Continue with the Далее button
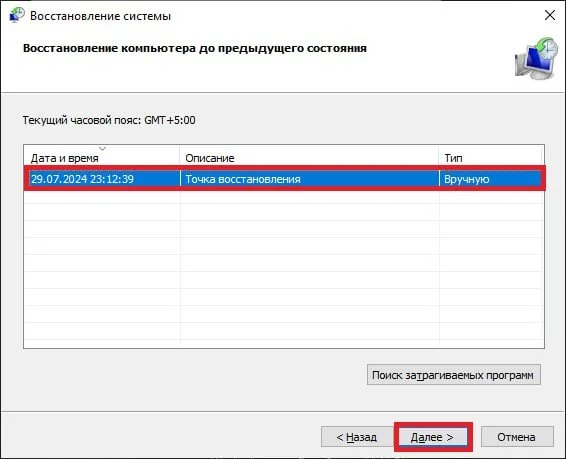This screenshot has width=566, height=459. pos(432,437)
